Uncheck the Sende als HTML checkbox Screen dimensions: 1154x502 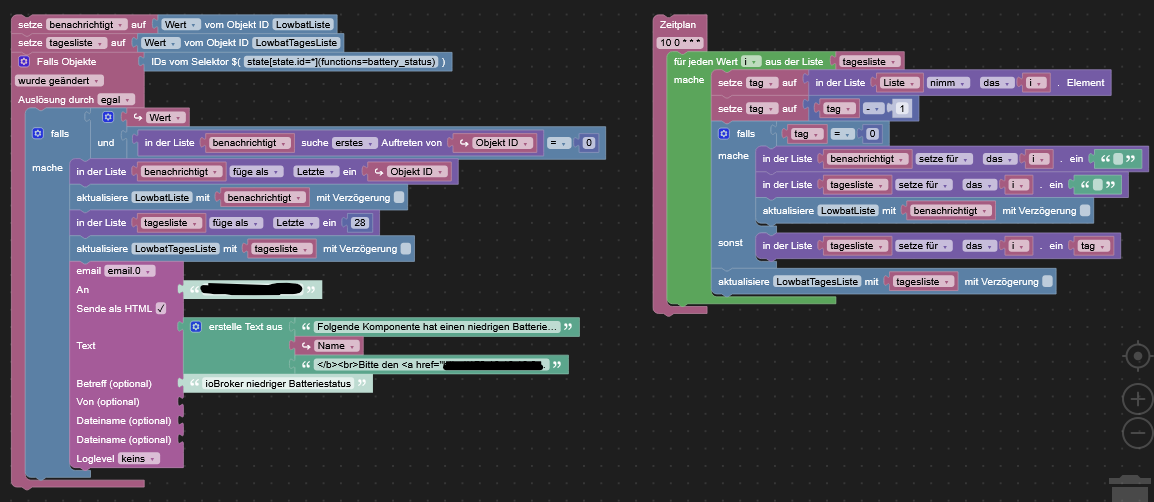tap(160, 308)
